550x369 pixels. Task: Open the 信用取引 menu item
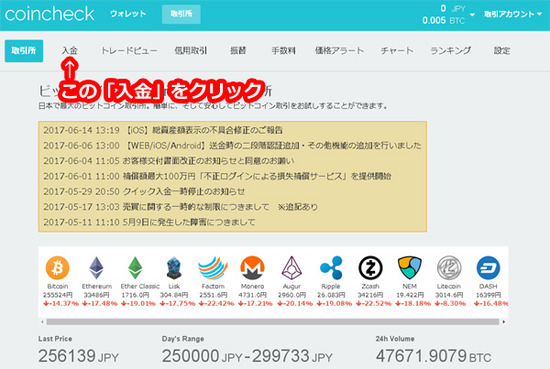click(191, 51)
